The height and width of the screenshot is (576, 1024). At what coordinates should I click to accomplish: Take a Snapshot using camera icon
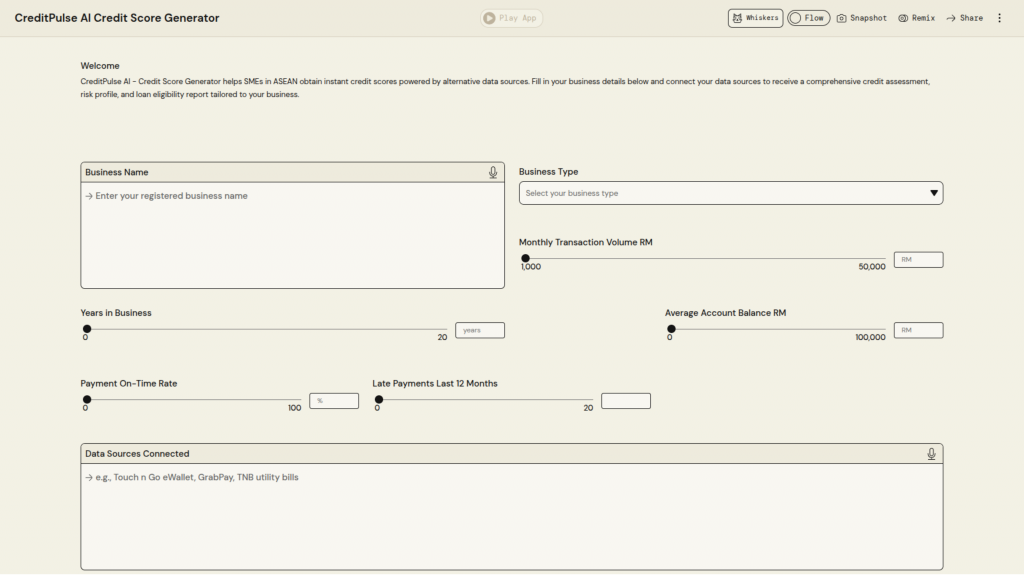pos(861,18)
